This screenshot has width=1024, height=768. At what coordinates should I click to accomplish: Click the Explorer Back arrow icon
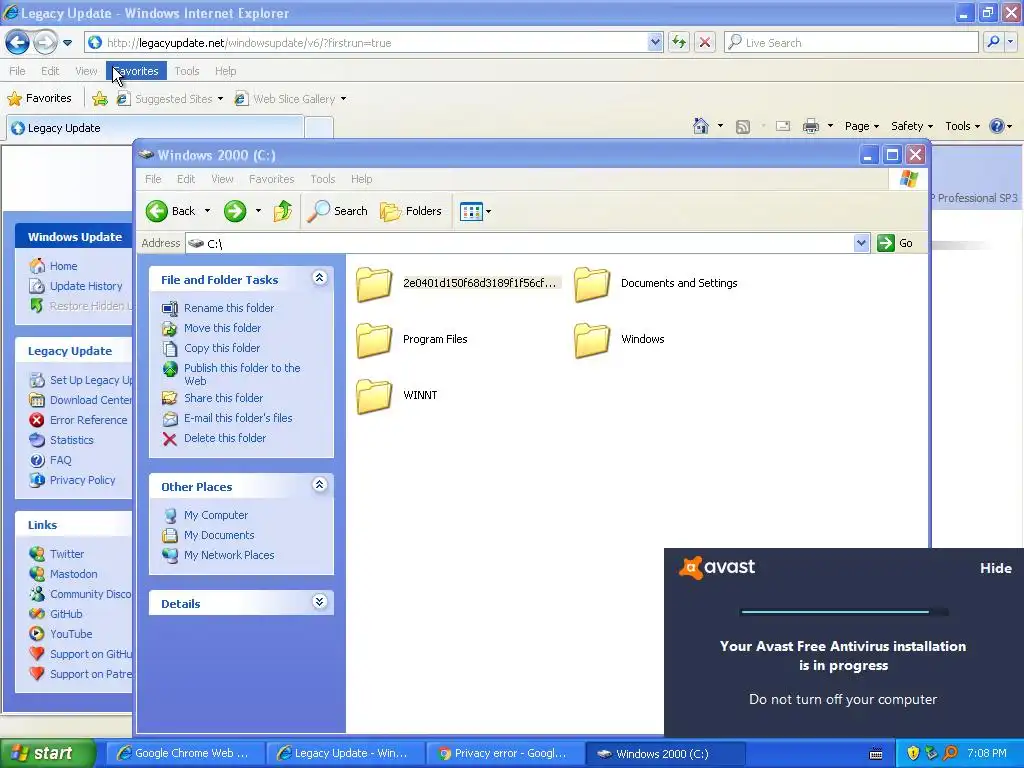(157, 211)
